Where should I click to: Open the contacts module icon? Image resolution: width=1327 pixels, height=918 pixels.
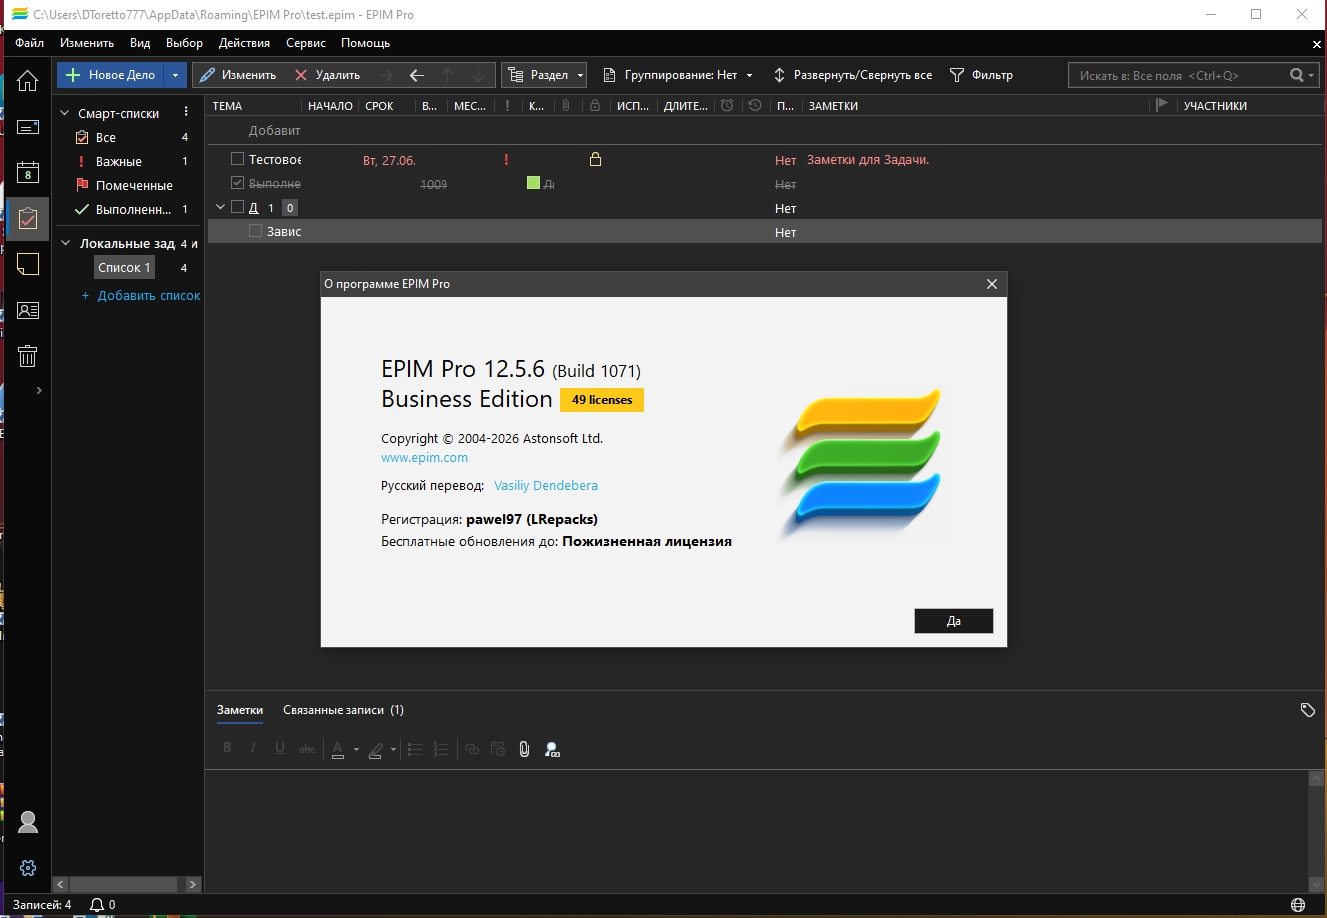click(27, 311)
